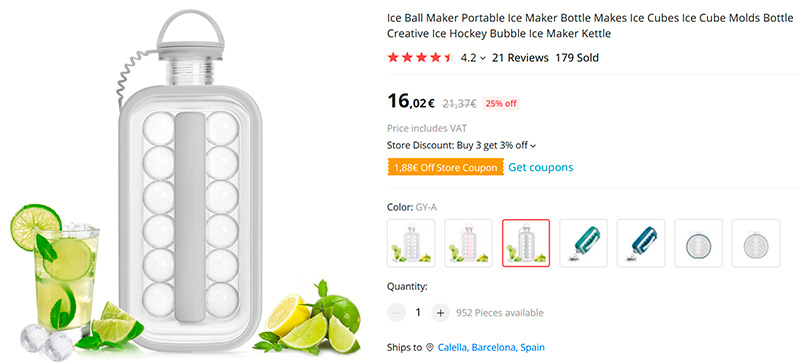Click the location pin icon beside Ships to

(430, 348)
